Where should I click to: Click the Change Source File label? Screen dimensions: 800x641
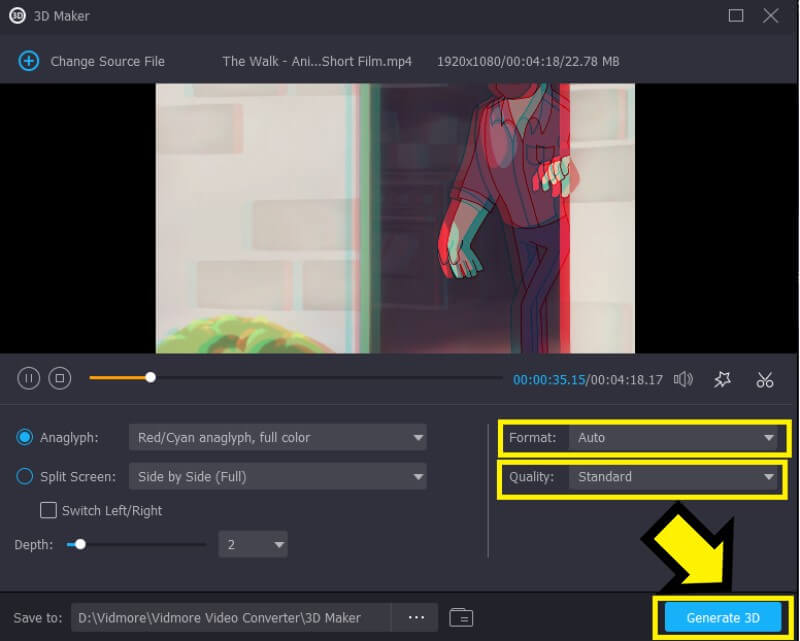[107, 61]
